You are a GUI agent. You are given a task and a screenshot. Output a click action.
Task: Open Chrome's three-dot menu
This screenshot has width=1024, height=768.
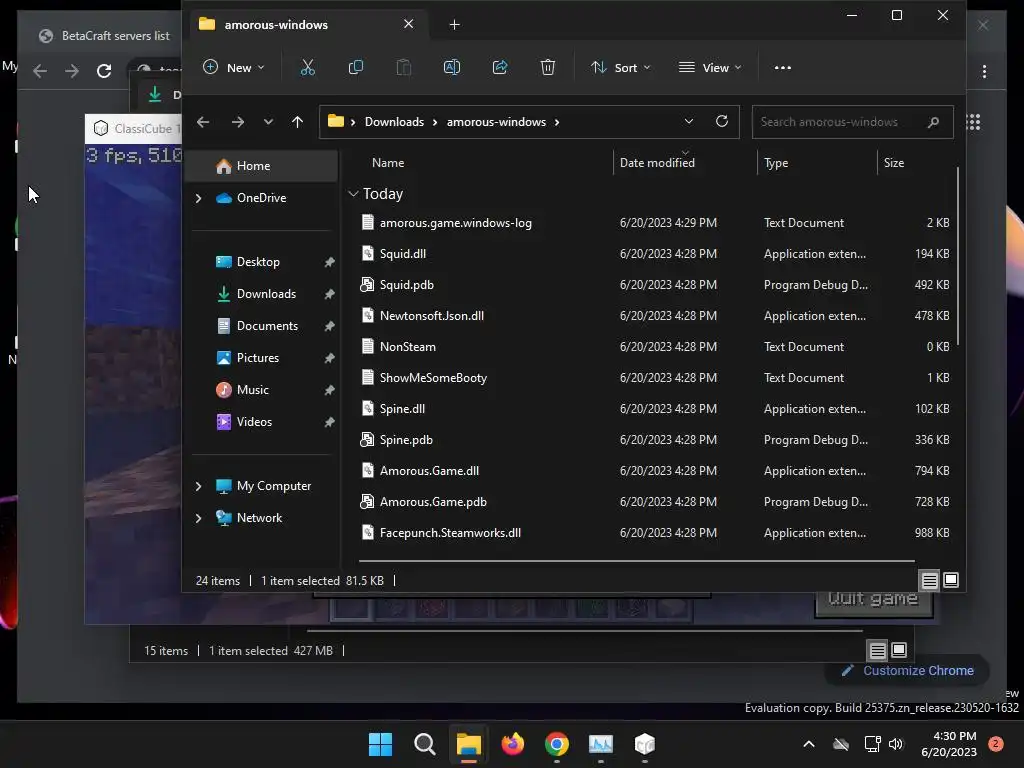(x=984, y=71)
